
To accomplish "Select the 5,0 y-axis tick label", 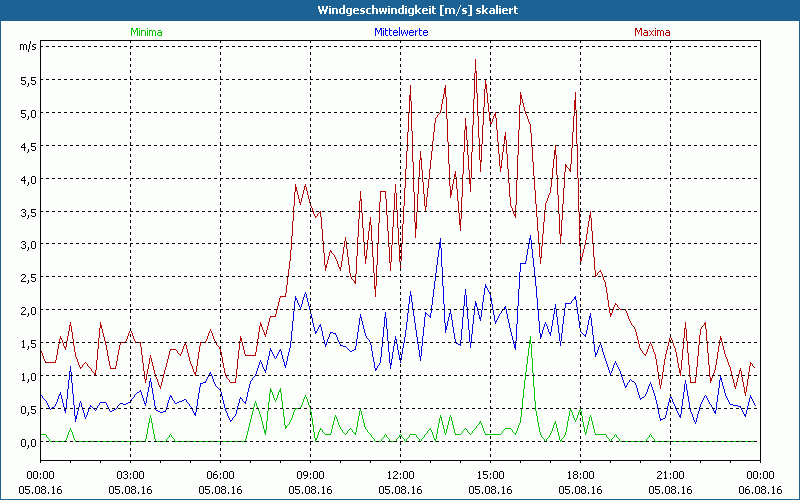I will tap(27, 113).
